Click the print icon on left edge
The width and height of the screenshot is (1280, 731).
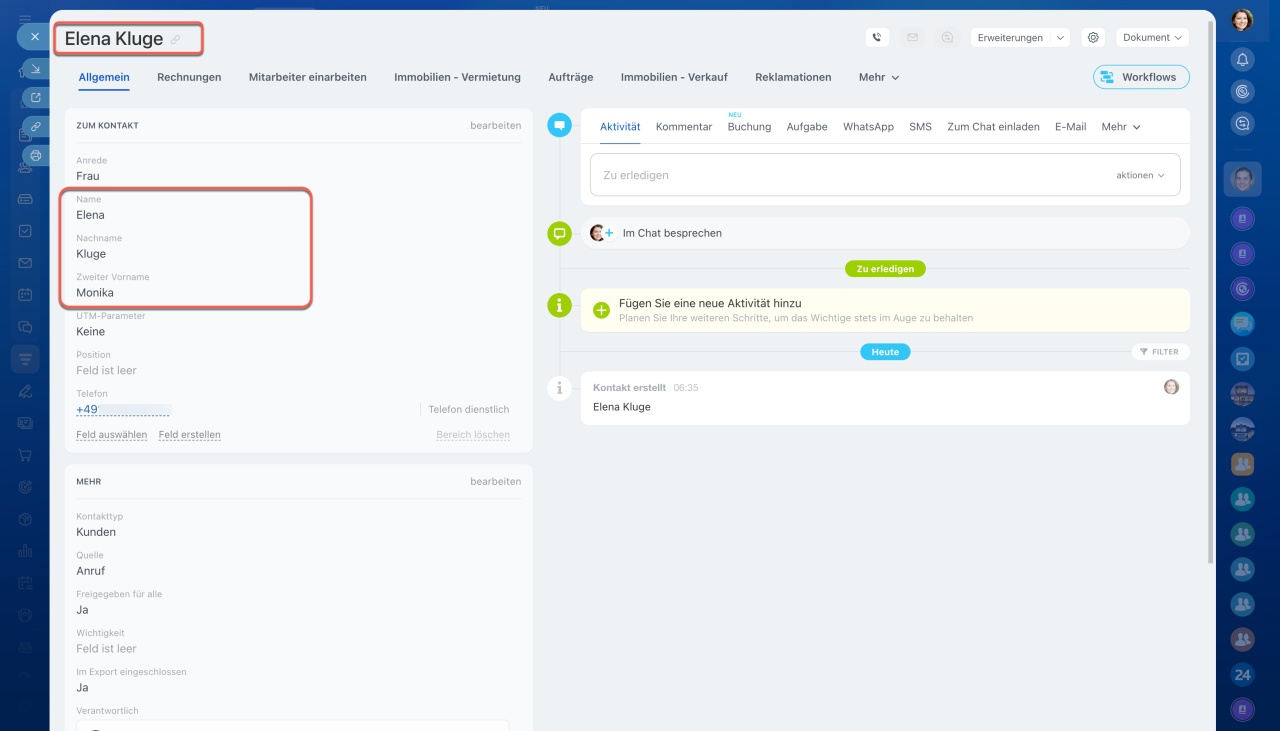point(36,156)
